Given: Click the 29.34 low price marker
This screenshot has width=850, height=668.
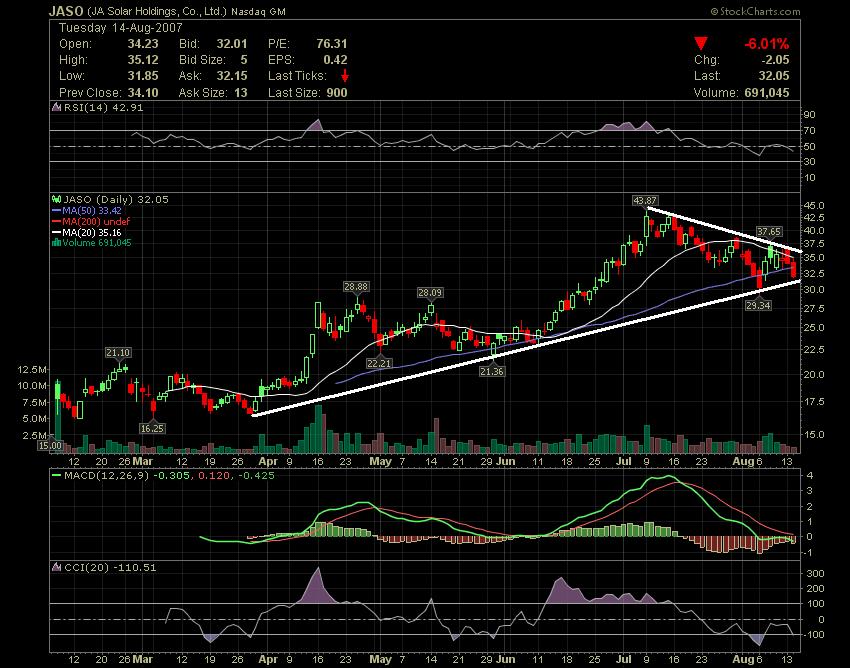Looking at the screenshot, I should 758,306.
